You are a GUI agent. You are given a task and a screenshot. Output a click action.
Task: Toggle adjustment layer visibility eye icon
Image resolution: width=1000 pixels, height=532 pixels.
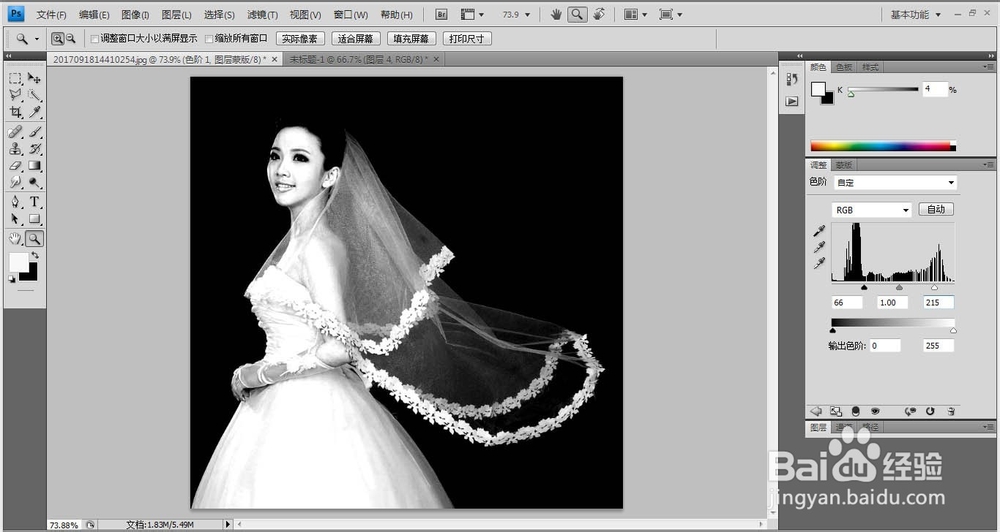click(x=875, y=411)
